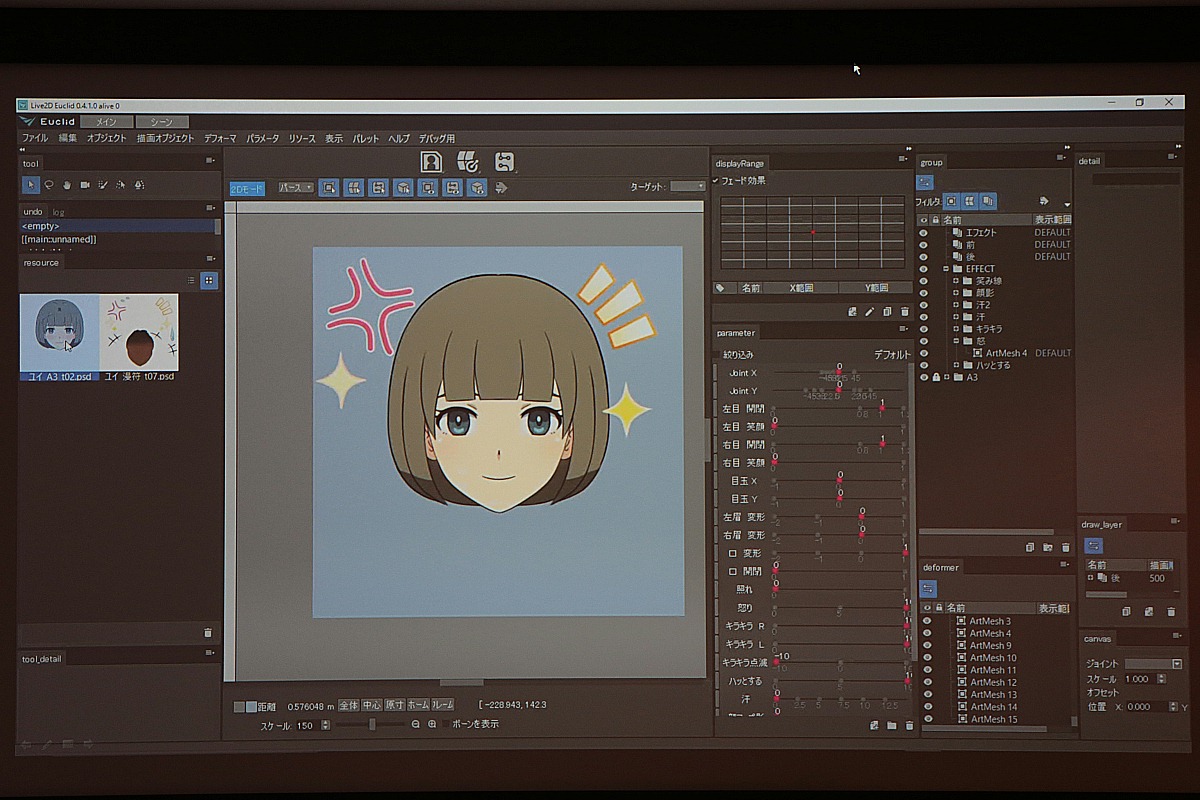
Task: Select the camera tool in tool panel
Action: click(x=85, y=184)
